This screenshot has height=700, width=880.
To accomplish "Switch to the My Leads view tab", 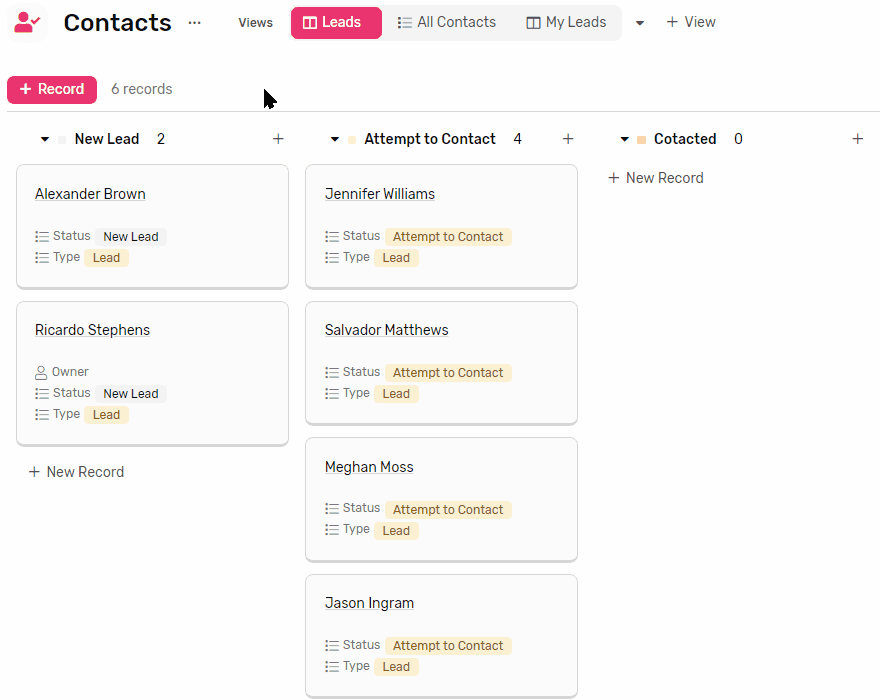I will coord(566,22).
